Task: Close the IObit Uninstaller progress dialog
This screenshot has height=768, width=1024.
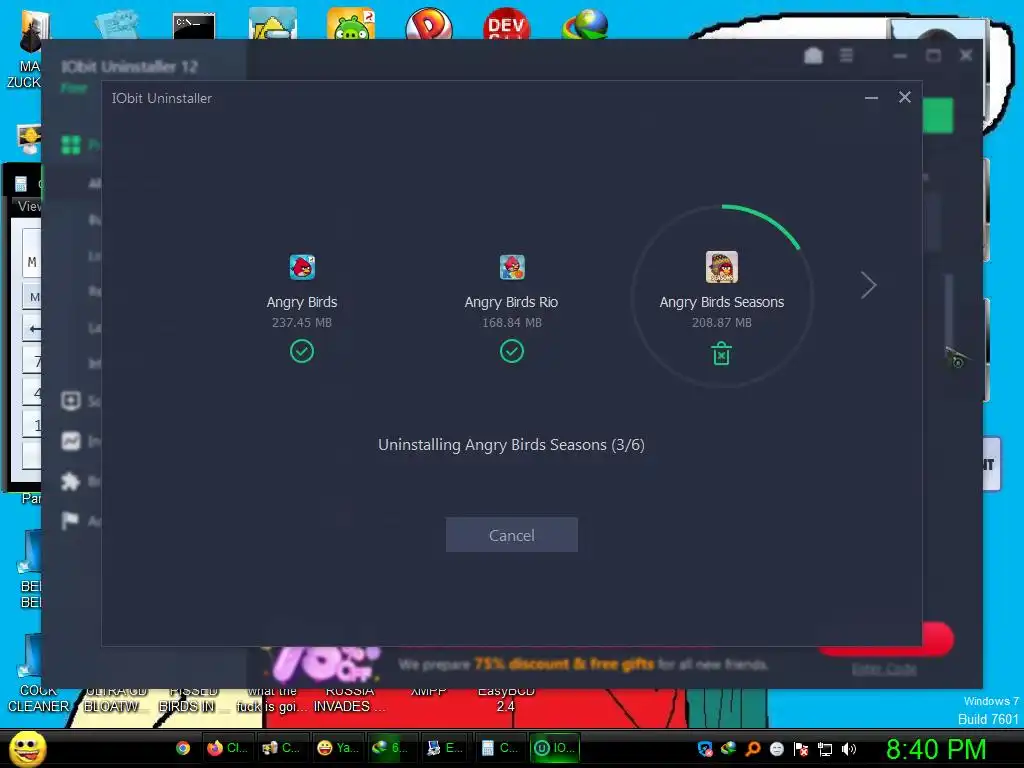Action: (x=904, y=97)
